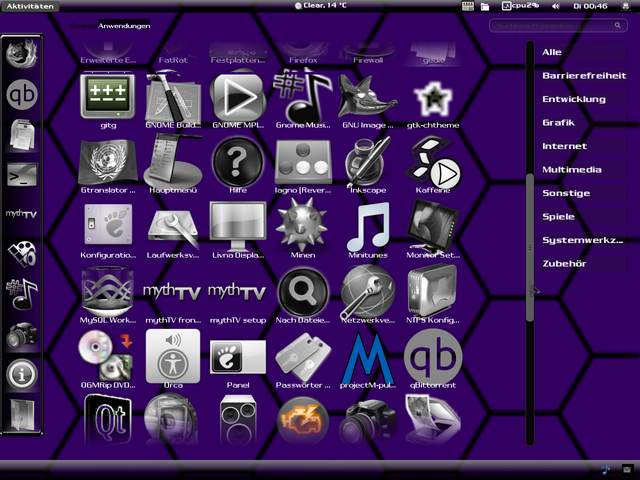Screen dimensions: 640x480
Task: Open the music note icon in dock
Action: 22,294
